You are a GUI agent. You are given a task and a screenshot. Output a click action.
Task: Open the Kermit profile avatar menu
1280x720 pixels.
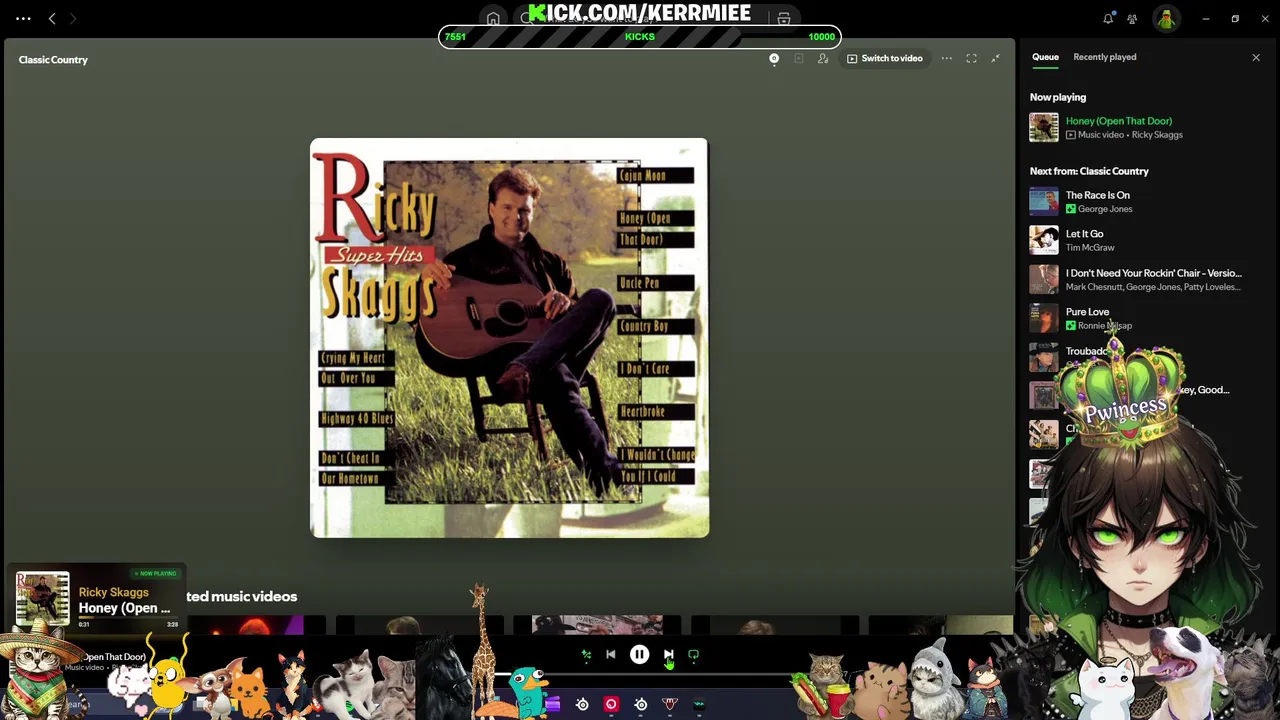1166,19
